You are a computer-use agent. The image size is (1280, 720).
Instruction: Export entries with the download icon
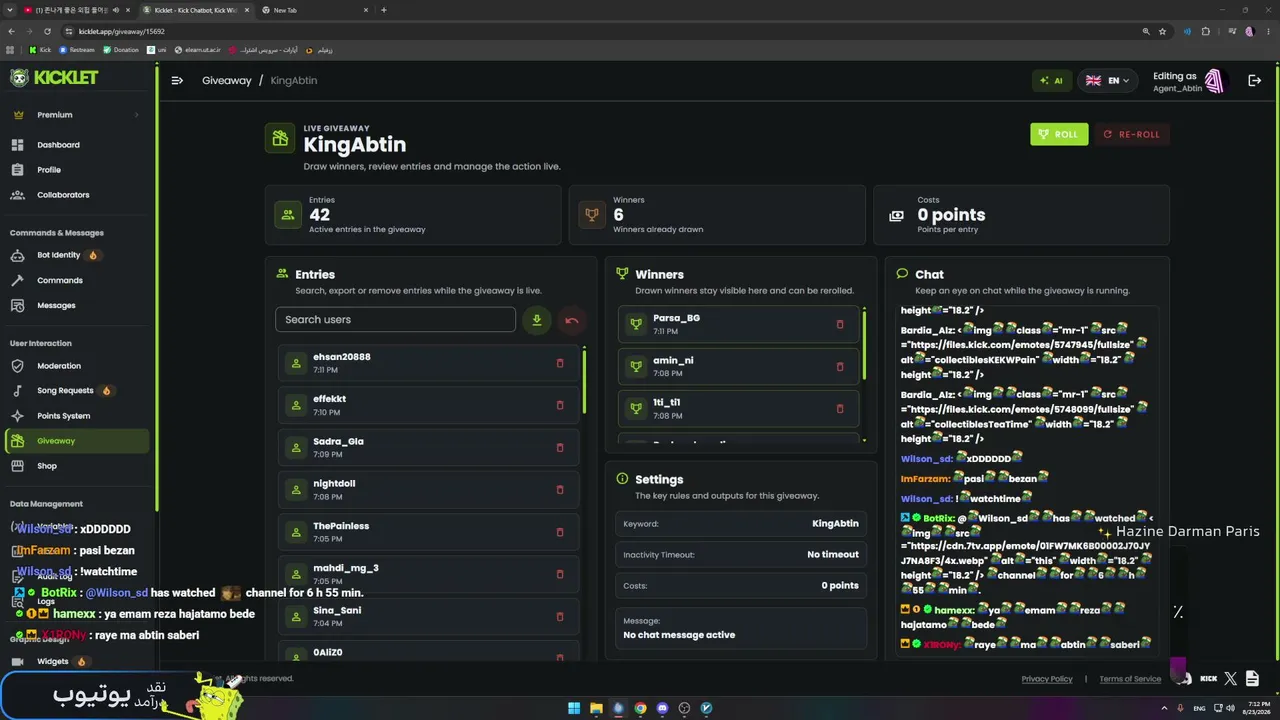click(537, 320)
